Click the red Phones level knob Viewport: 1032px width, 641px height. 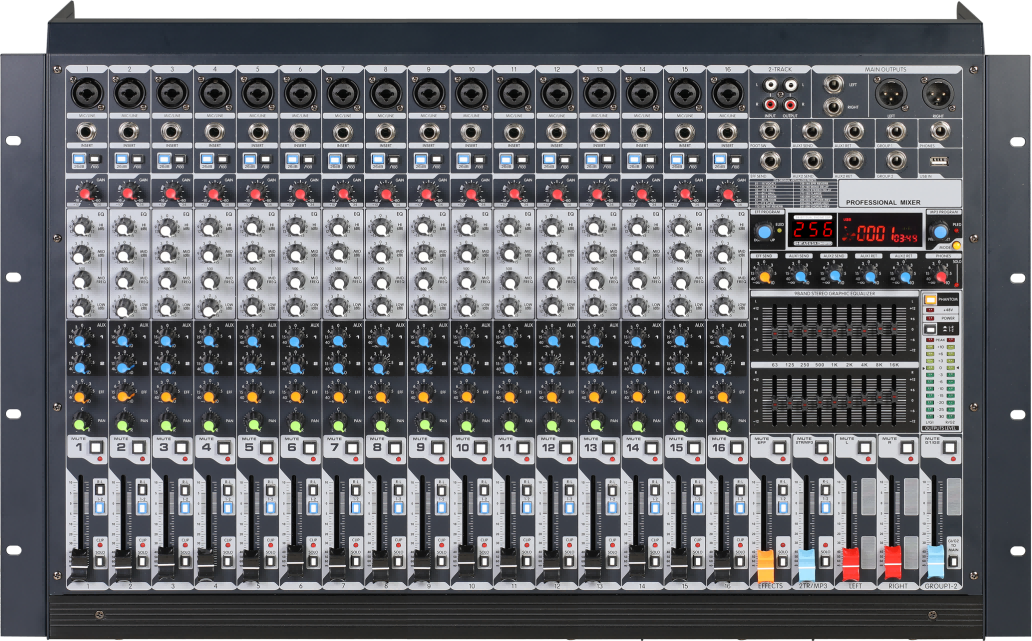(941, 276)
